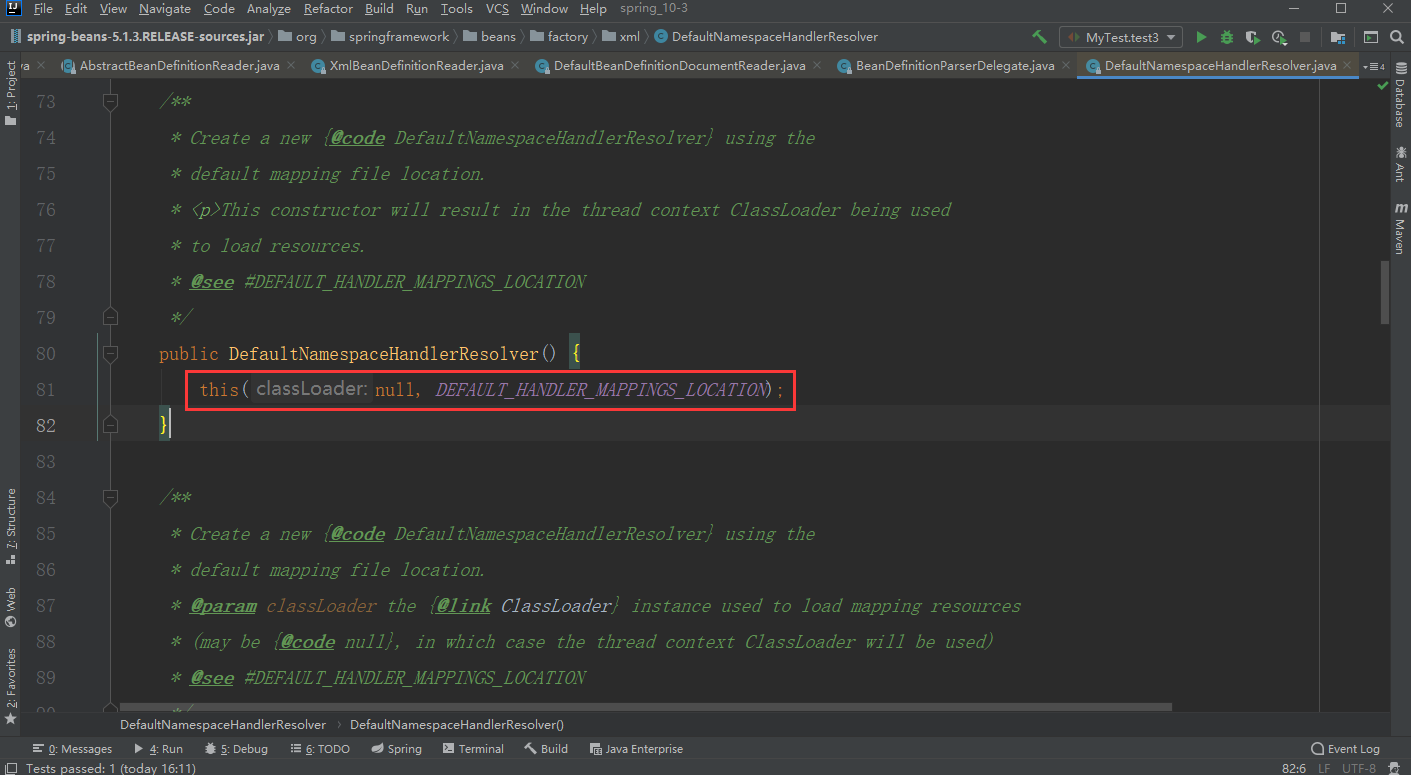Screen dimensions: 1411x775
Task: Click the Tests passed status message
Action: (110, 768)
